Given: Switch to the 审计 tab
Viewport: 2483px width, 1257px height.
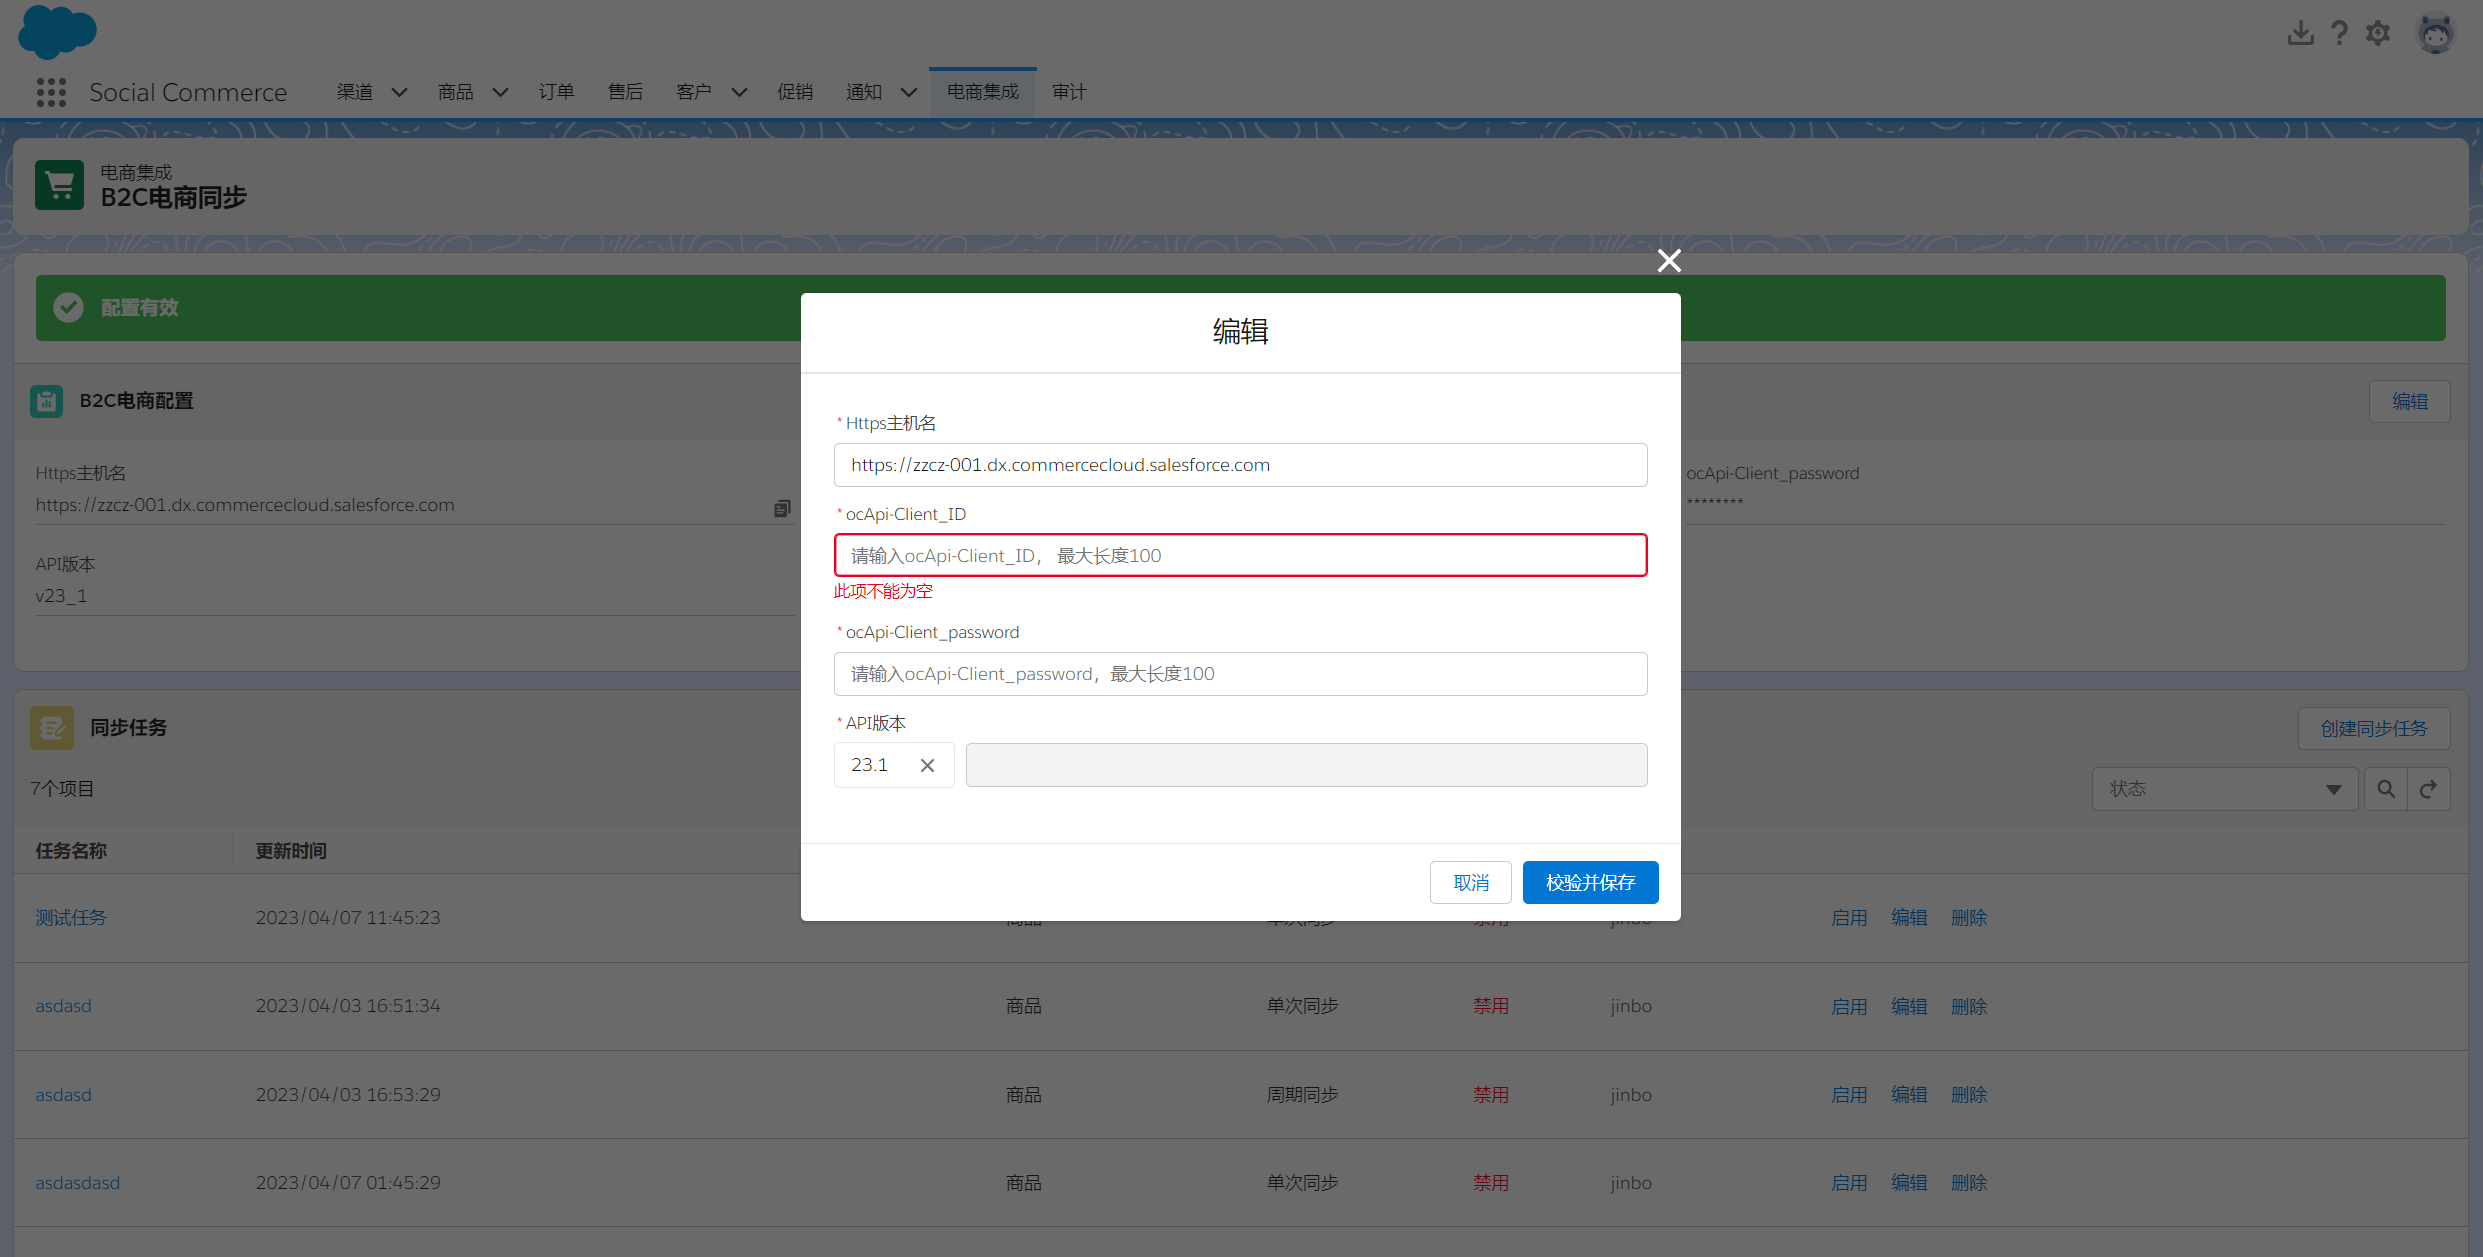Looking at the screenshot, I should coord(1068,92).
